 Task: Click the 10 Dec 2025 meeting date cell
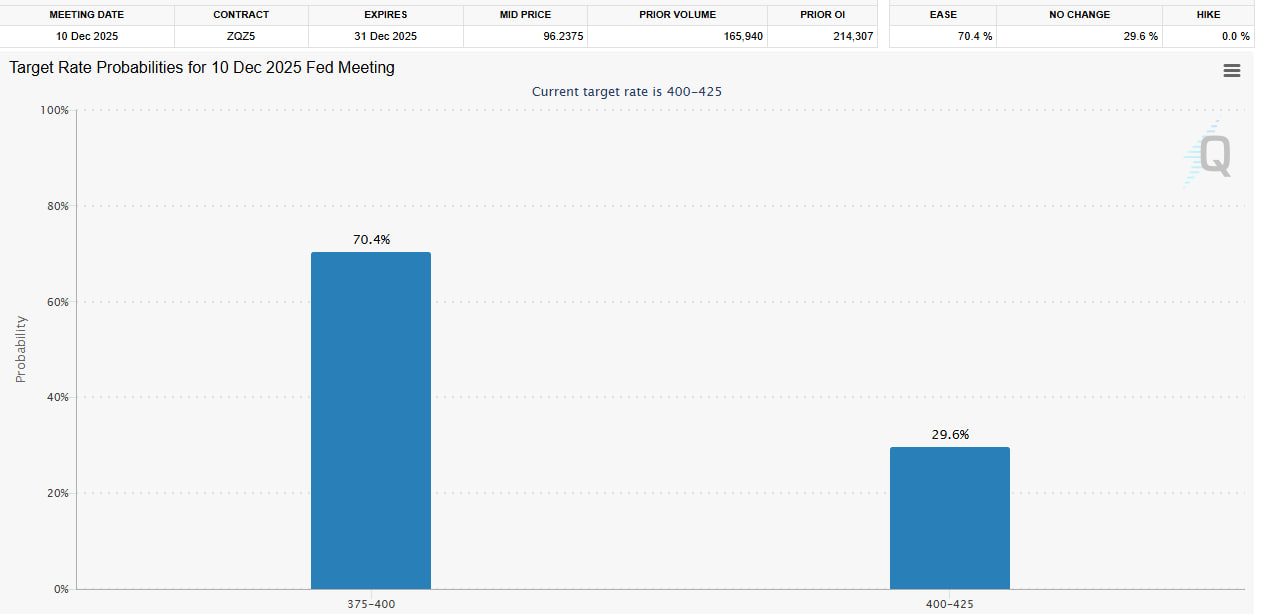[x=87, y=36]
